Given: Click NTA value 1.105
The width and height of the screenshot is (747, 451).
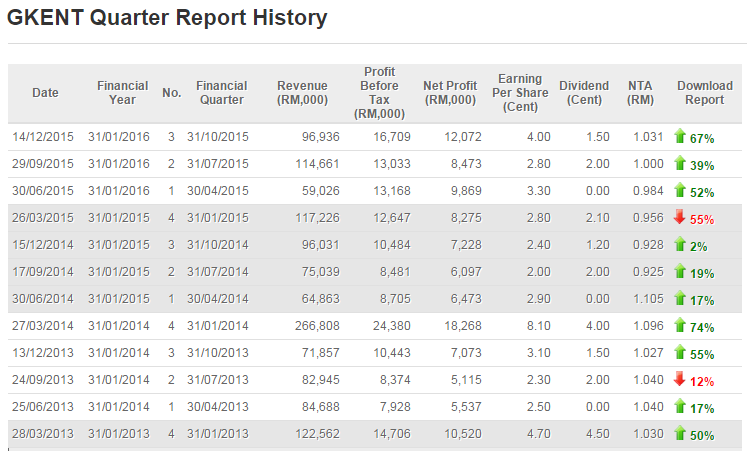Looking at the screenshot, I should 648,299.
